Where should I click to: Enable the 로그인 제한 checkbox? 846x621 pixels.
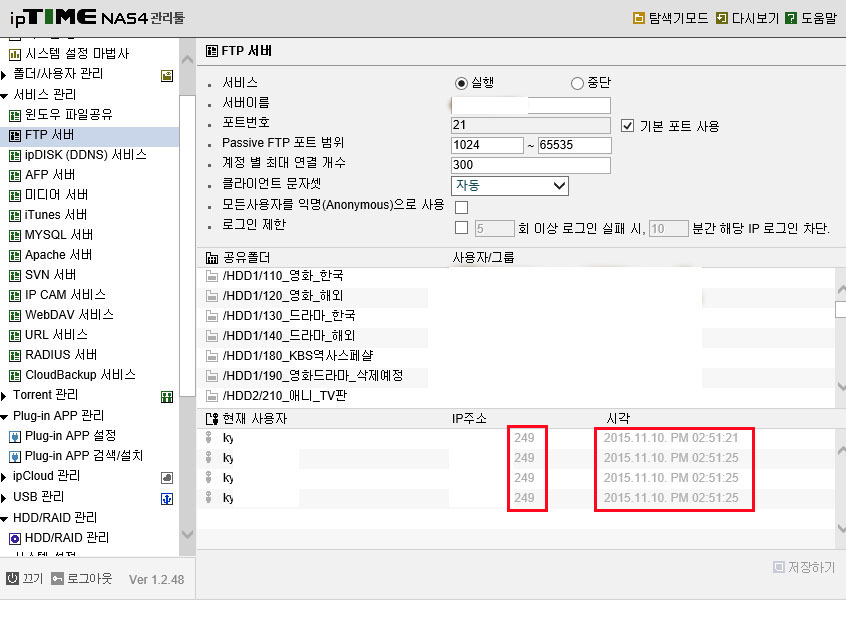point(461,228)
